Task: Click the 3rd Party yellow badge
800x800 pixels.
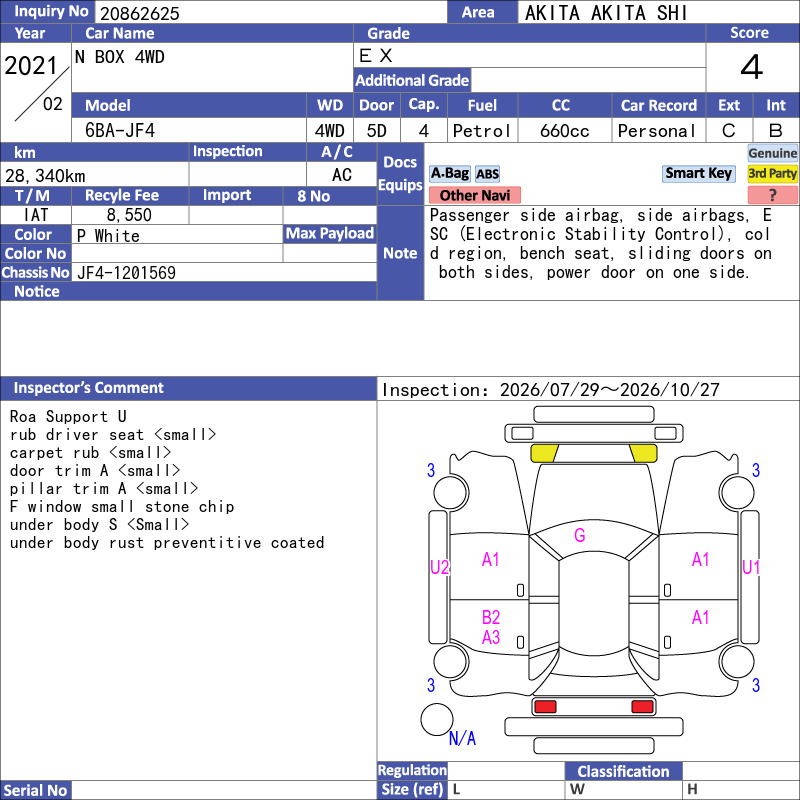Action: (772, 173)
